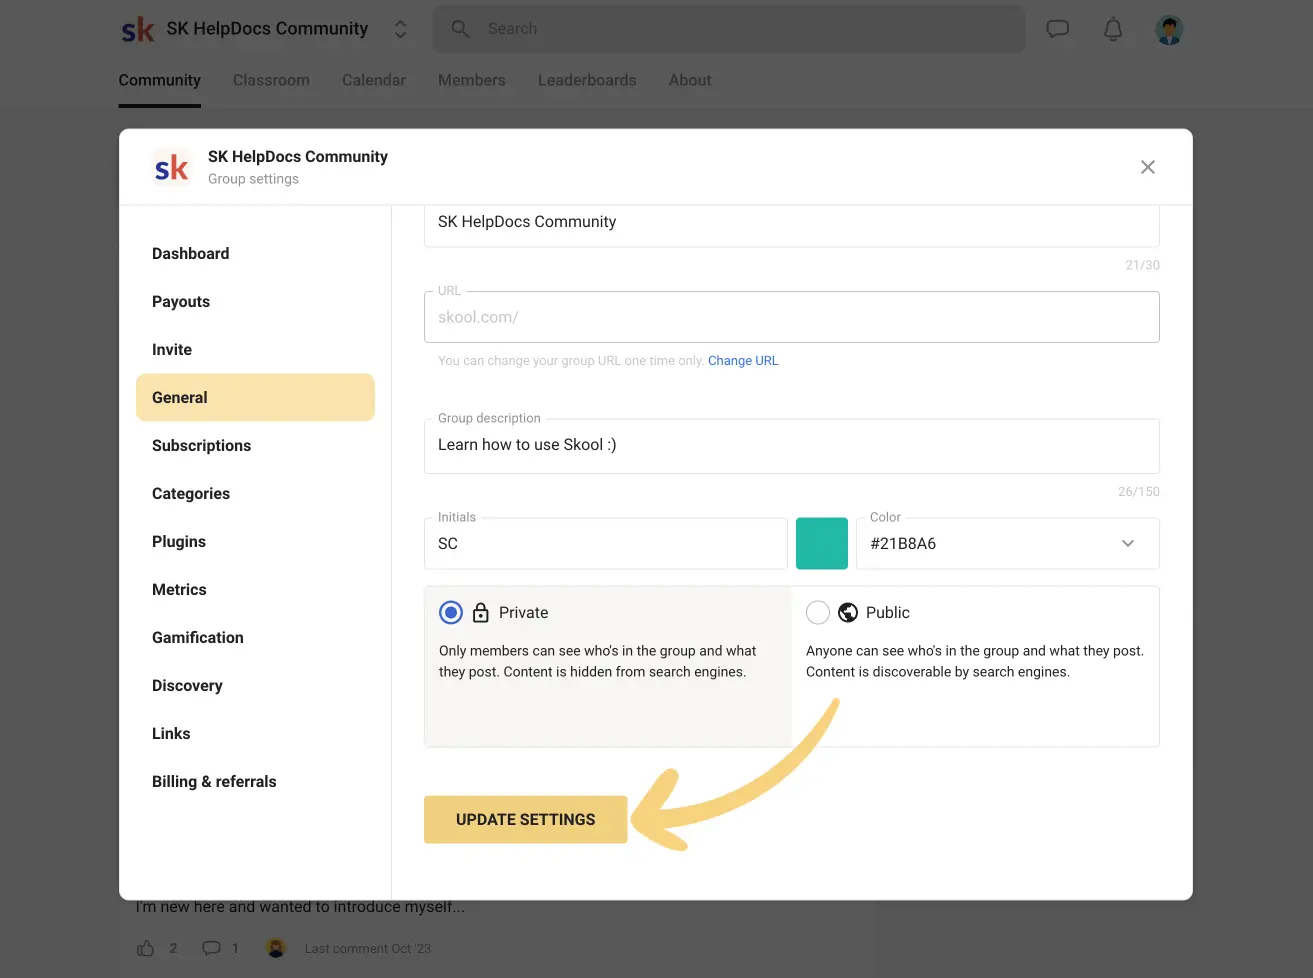Click the padlock icon next to Private
This screenshot has height=978, width=1313.
481,612
